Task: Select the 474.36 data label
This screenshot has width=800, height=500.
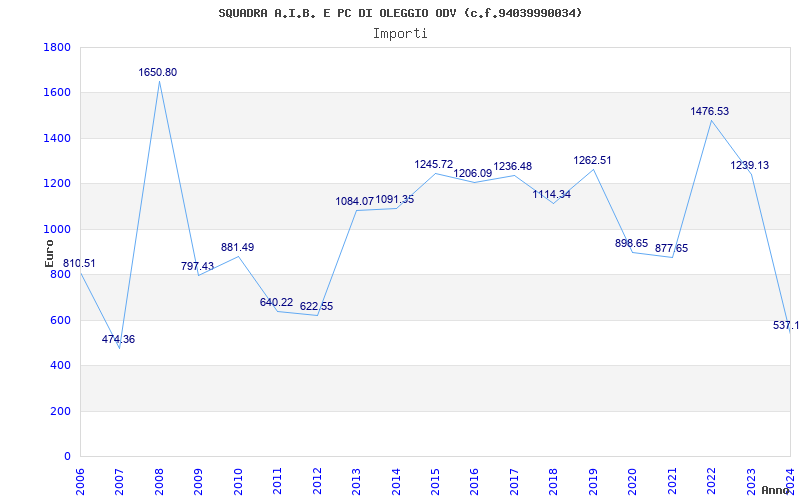Action: coord(118,339)
